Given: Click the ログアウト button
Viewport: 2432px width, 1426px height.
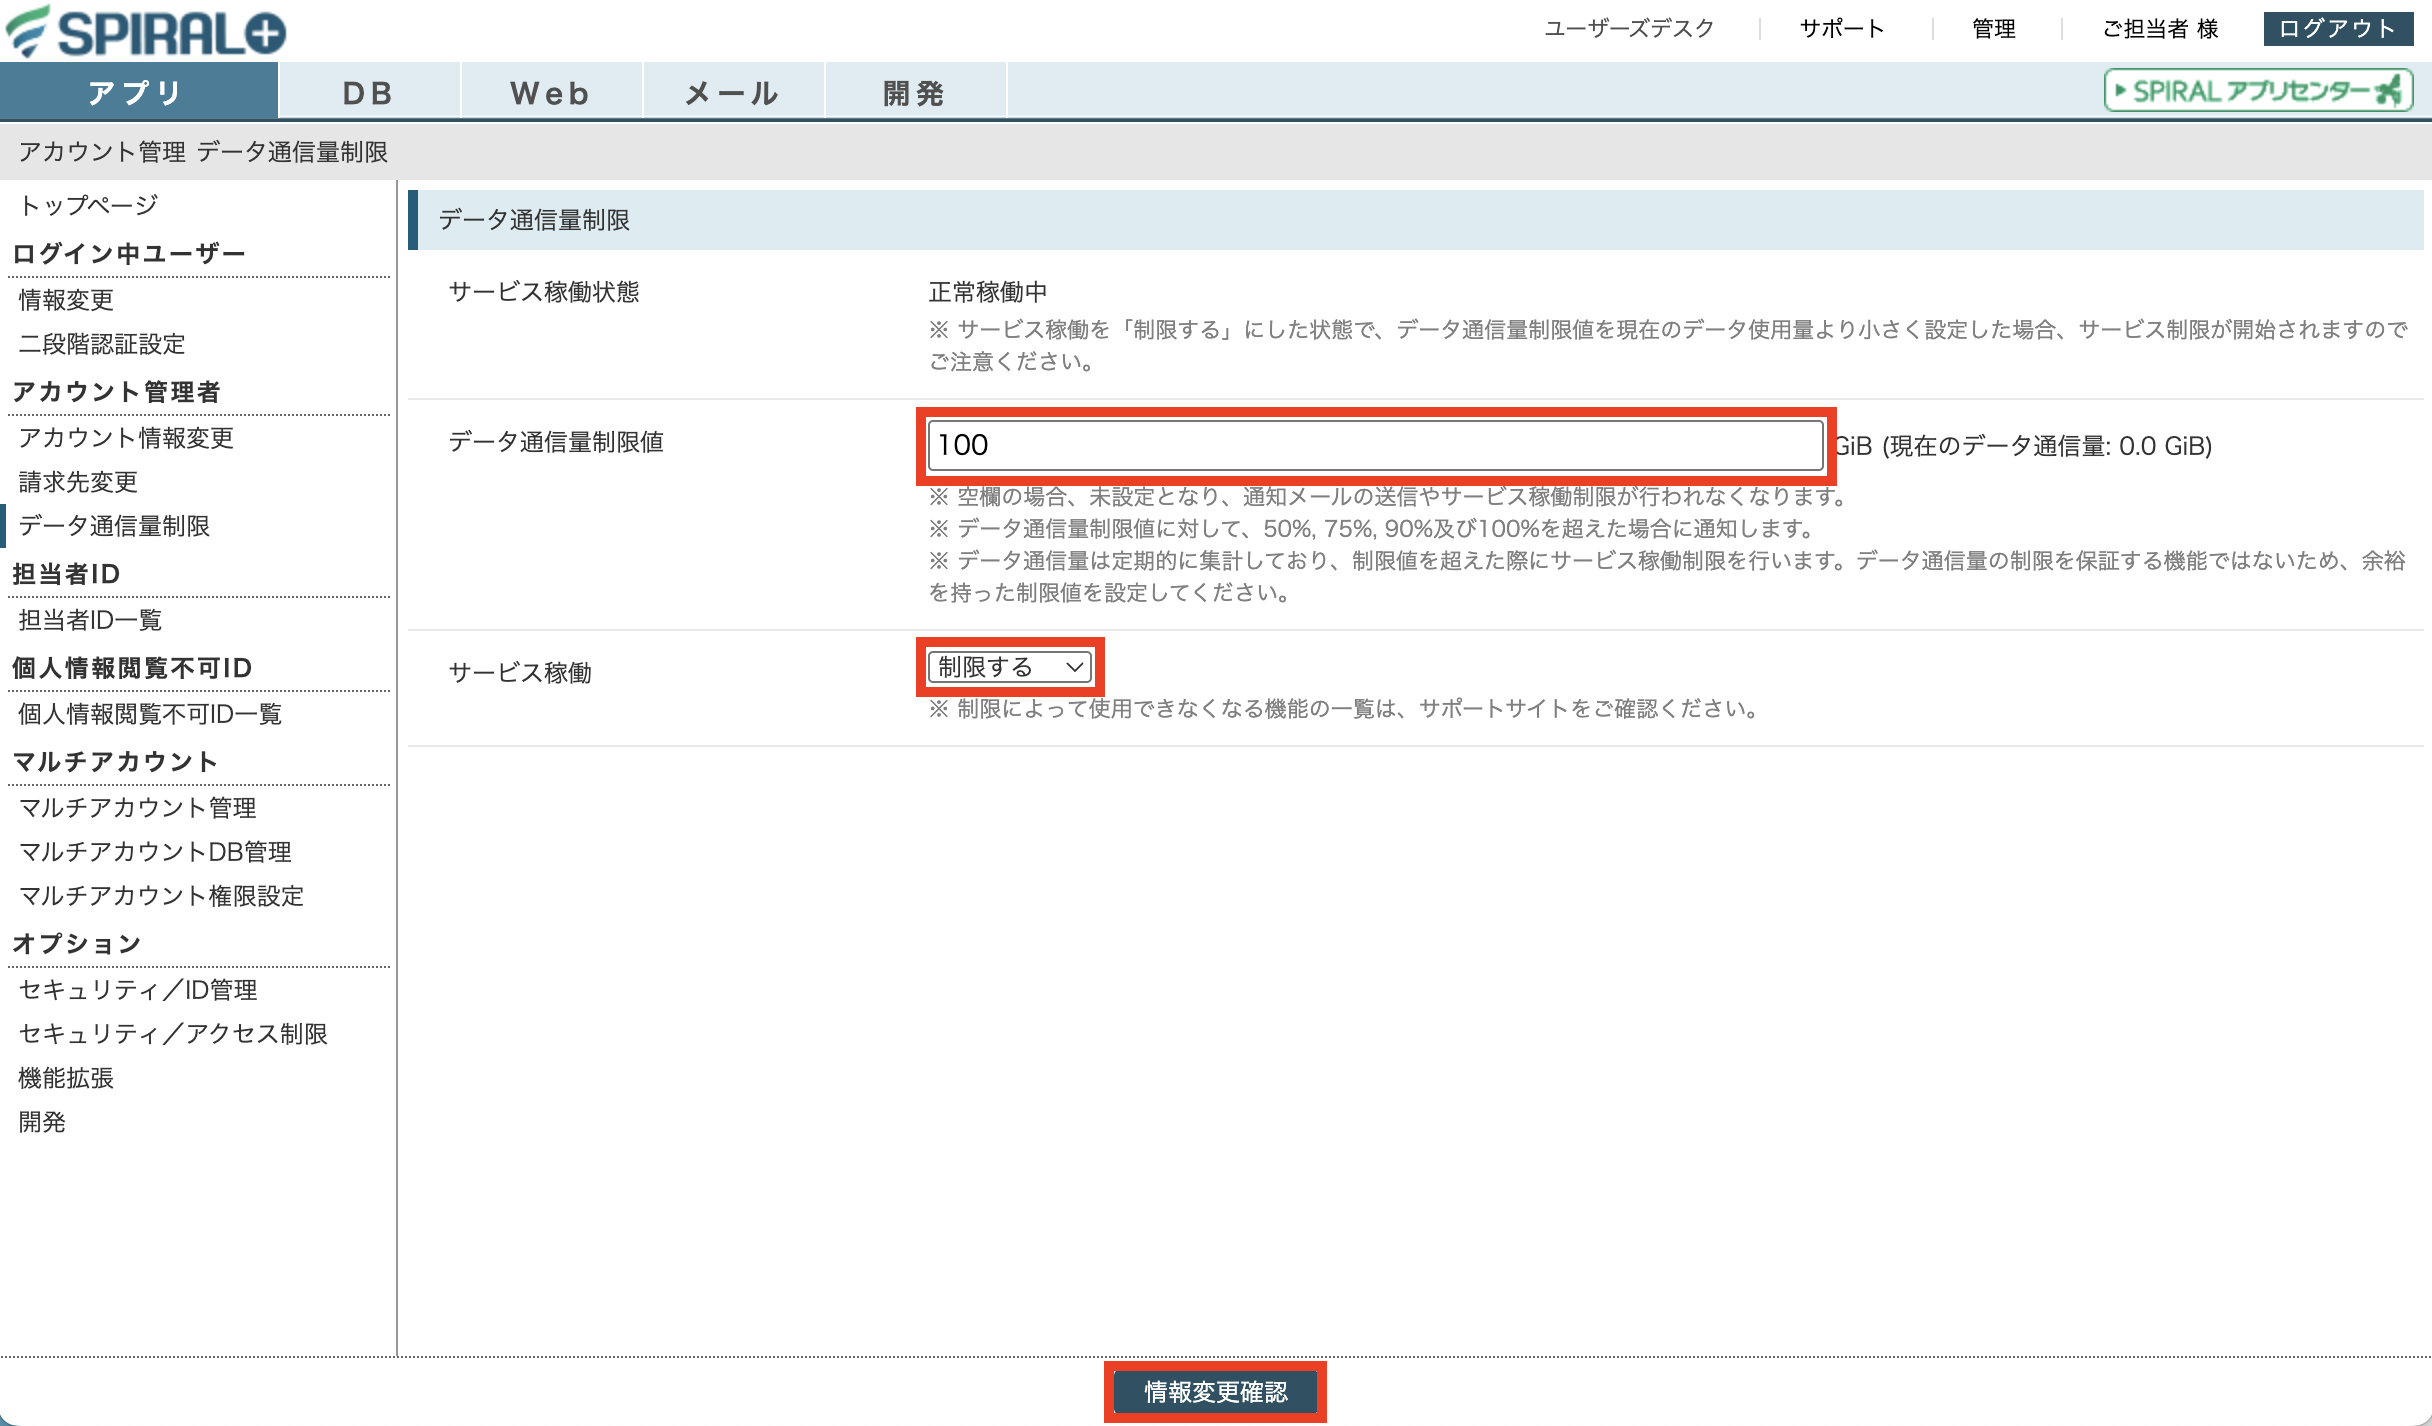Looking at the screenshot, I should coord(2338,28).
